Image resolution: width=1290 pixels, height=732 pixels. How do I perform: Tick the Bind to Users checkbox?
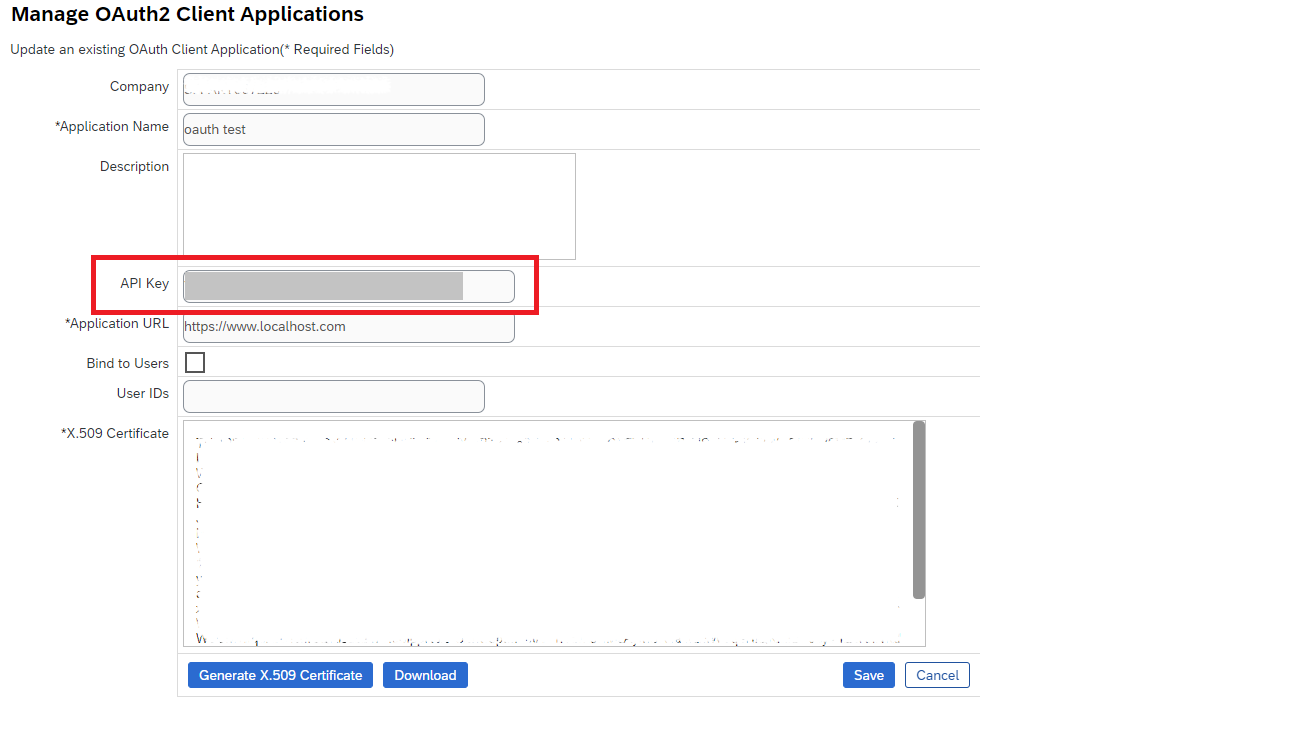point(195,362)
